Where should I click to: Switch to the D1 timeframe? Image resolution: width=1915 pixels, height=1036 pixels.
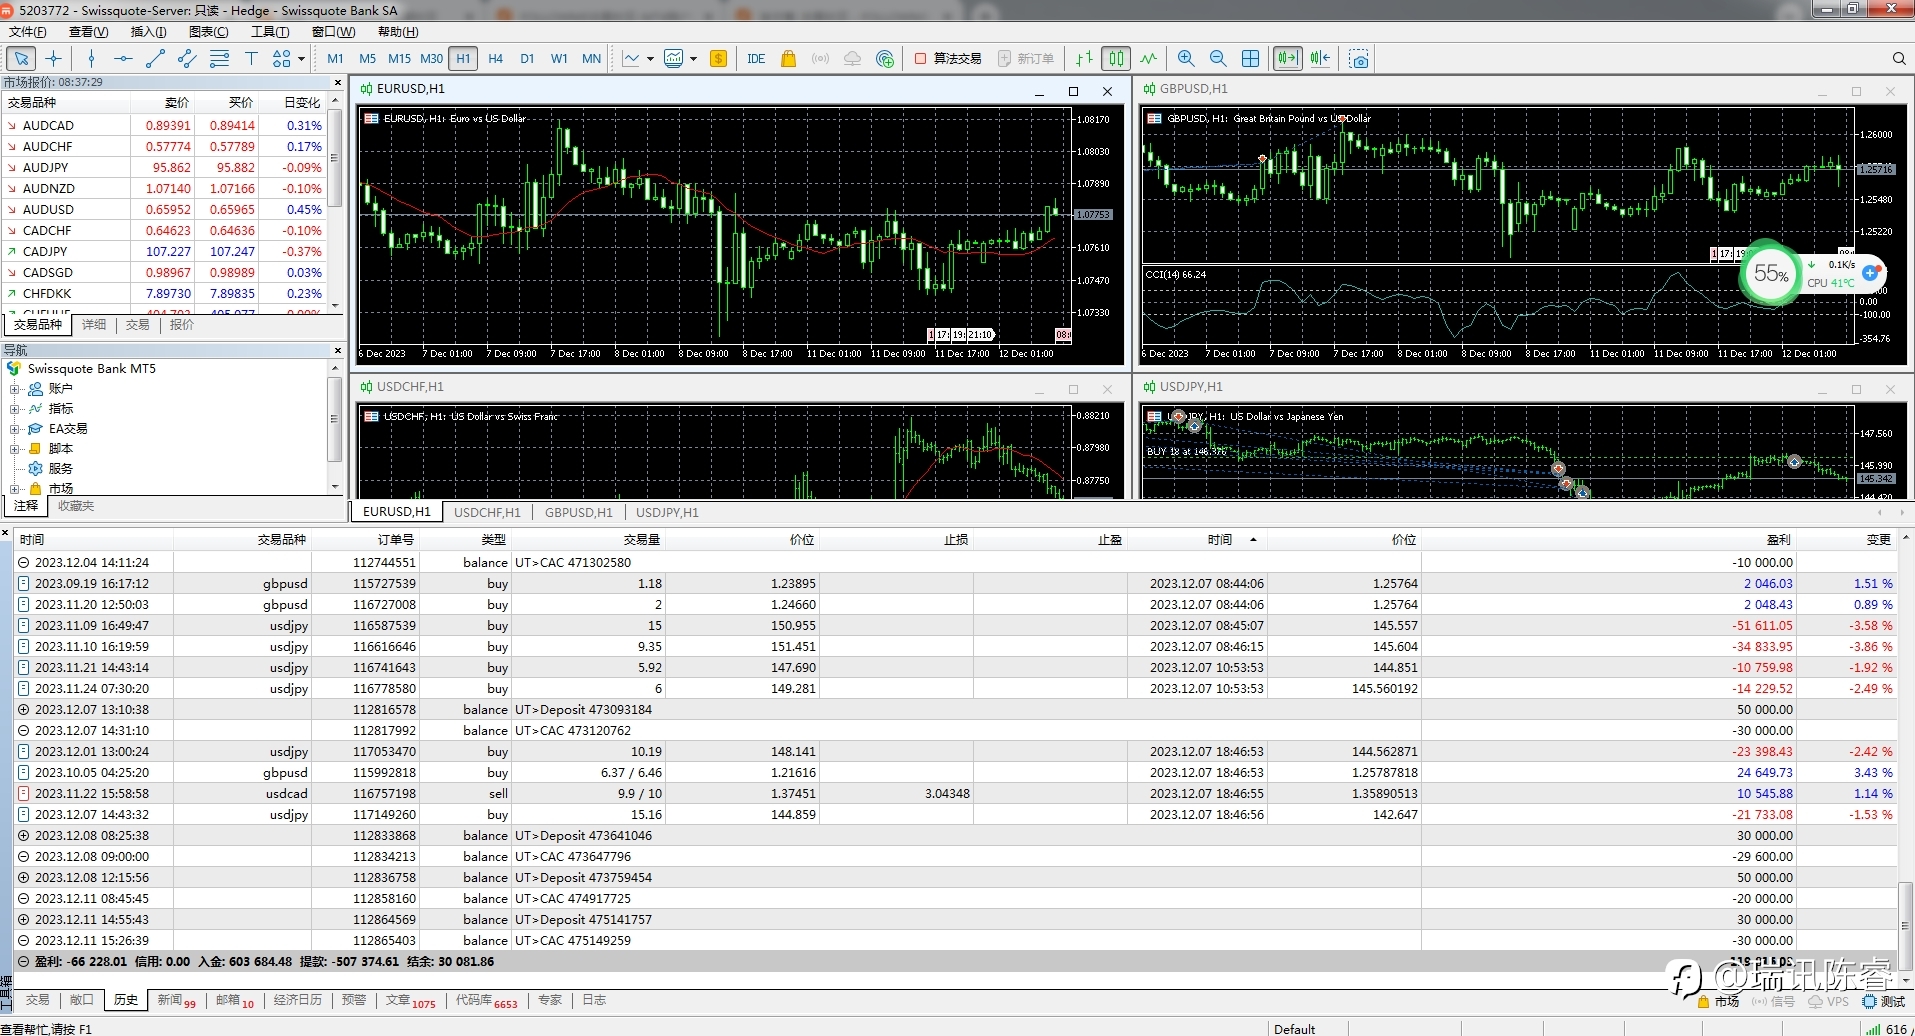click(x=527, y=59)
